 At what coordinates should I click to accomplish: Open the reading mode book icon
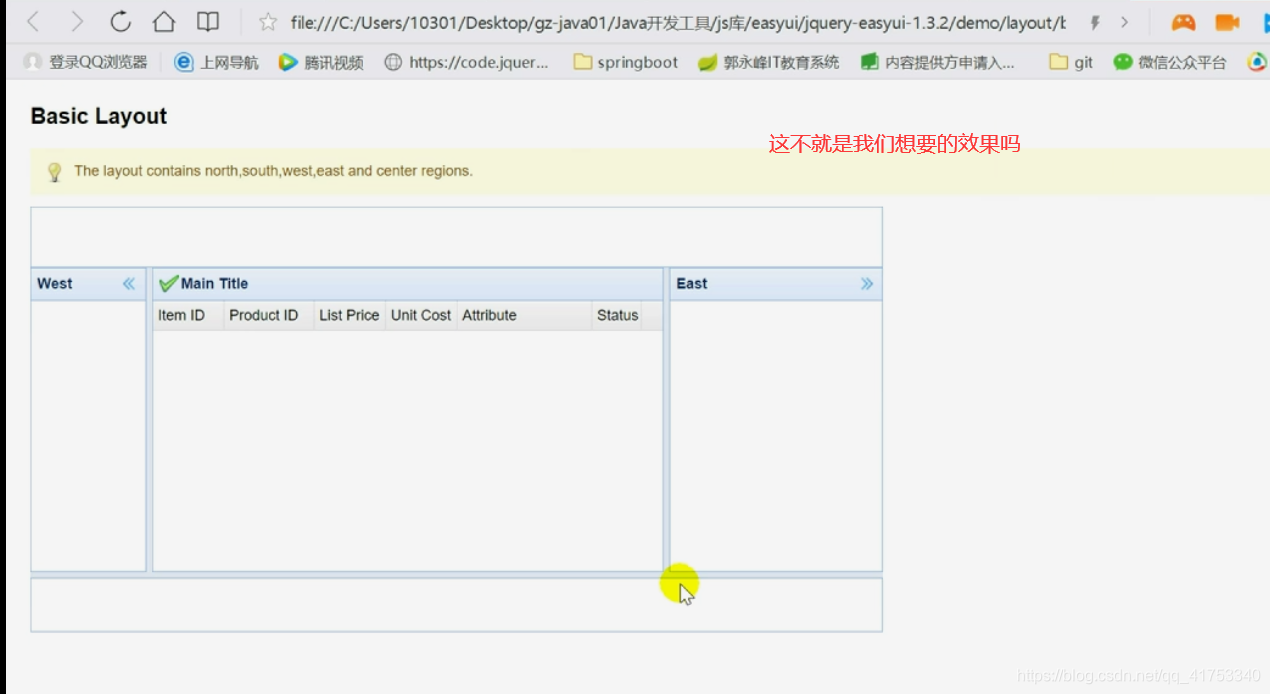point(208,21)
